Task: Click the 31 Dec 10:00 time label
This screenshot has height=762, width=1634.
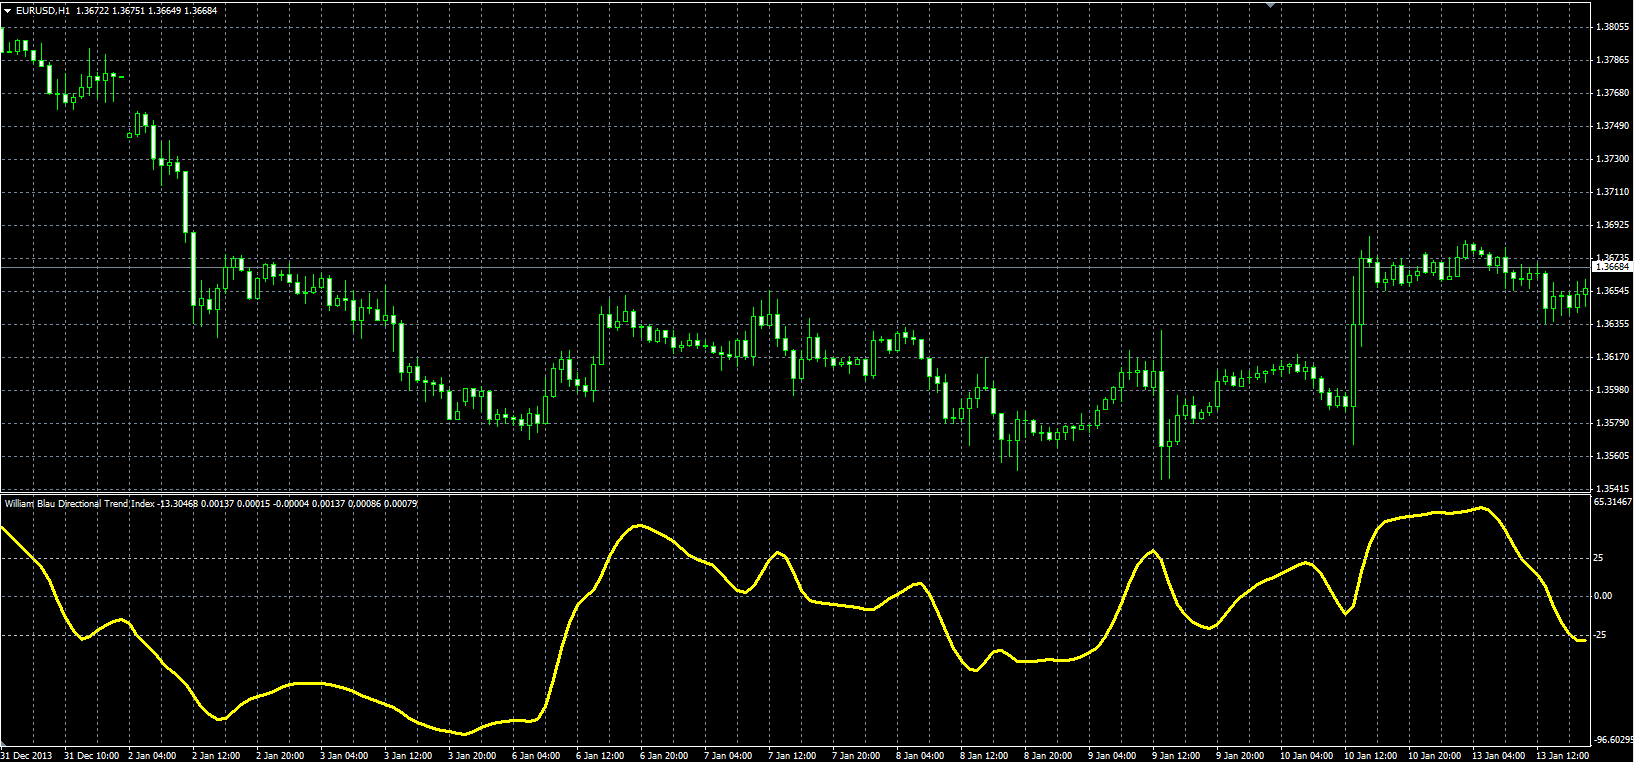Action: tap(92, 756)
